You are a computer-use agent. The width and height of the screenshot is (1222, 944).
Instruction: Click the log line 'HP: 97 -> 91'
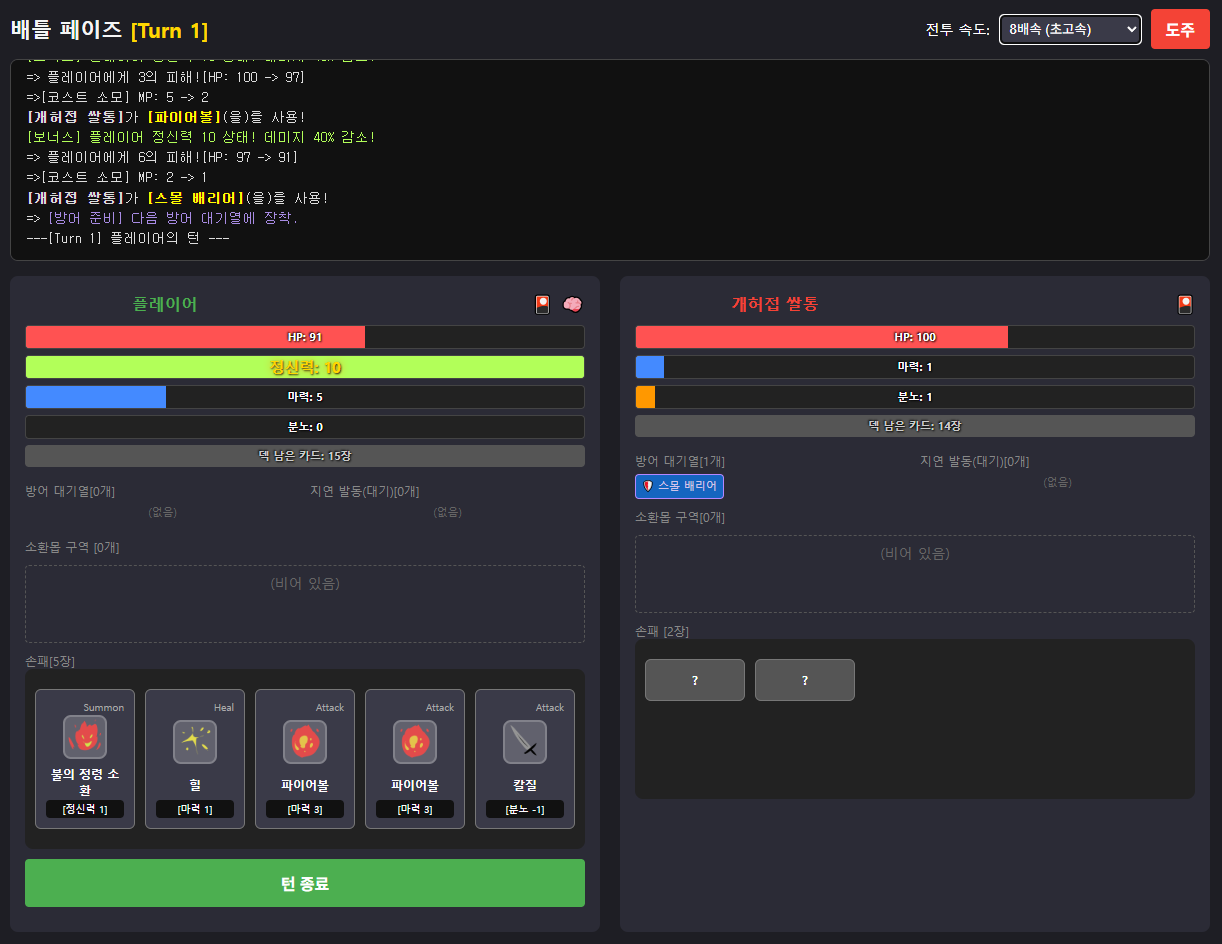(x=162, y=157)
